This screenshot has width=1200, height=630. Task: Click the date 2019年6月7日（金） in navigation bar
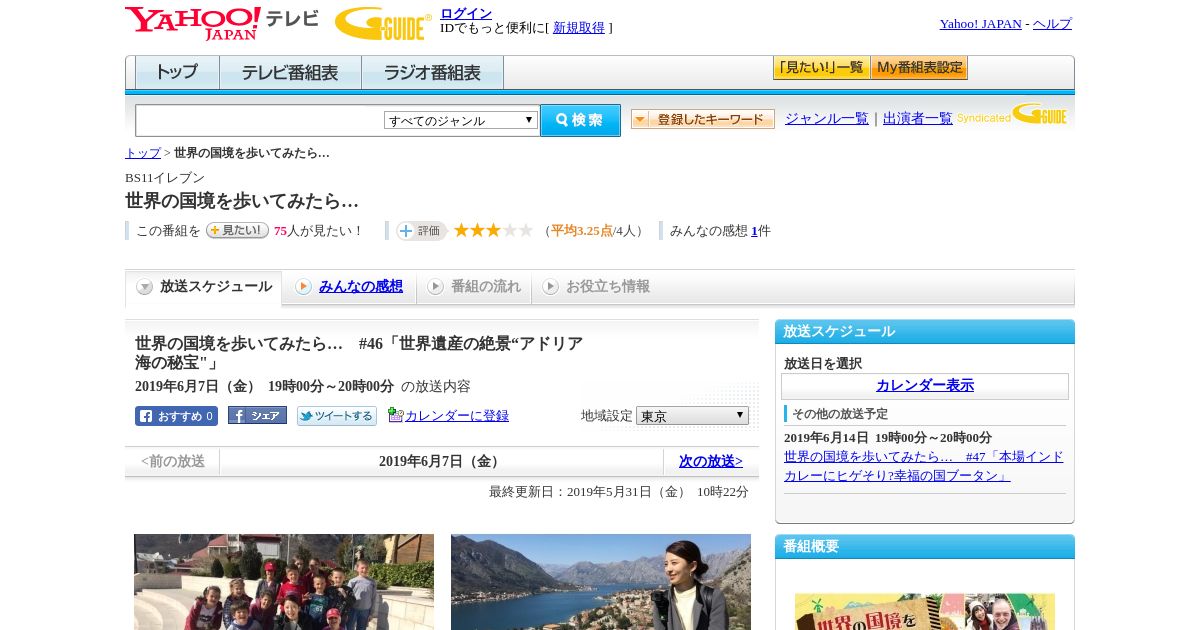click(441, 461)
